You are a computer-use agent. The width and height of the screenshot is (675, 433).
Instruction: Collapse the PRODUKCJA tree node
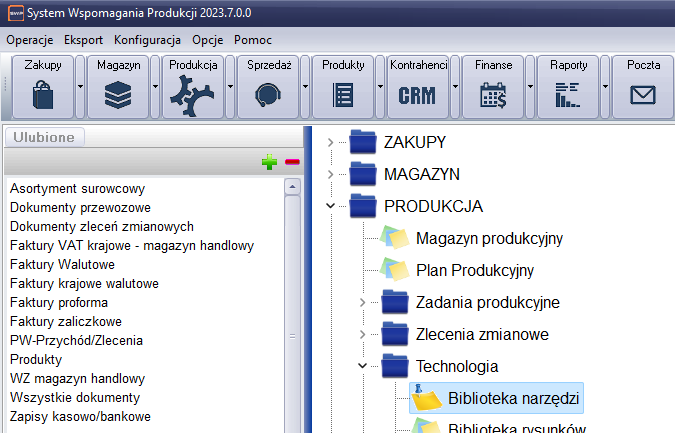[x=331, y=206]
